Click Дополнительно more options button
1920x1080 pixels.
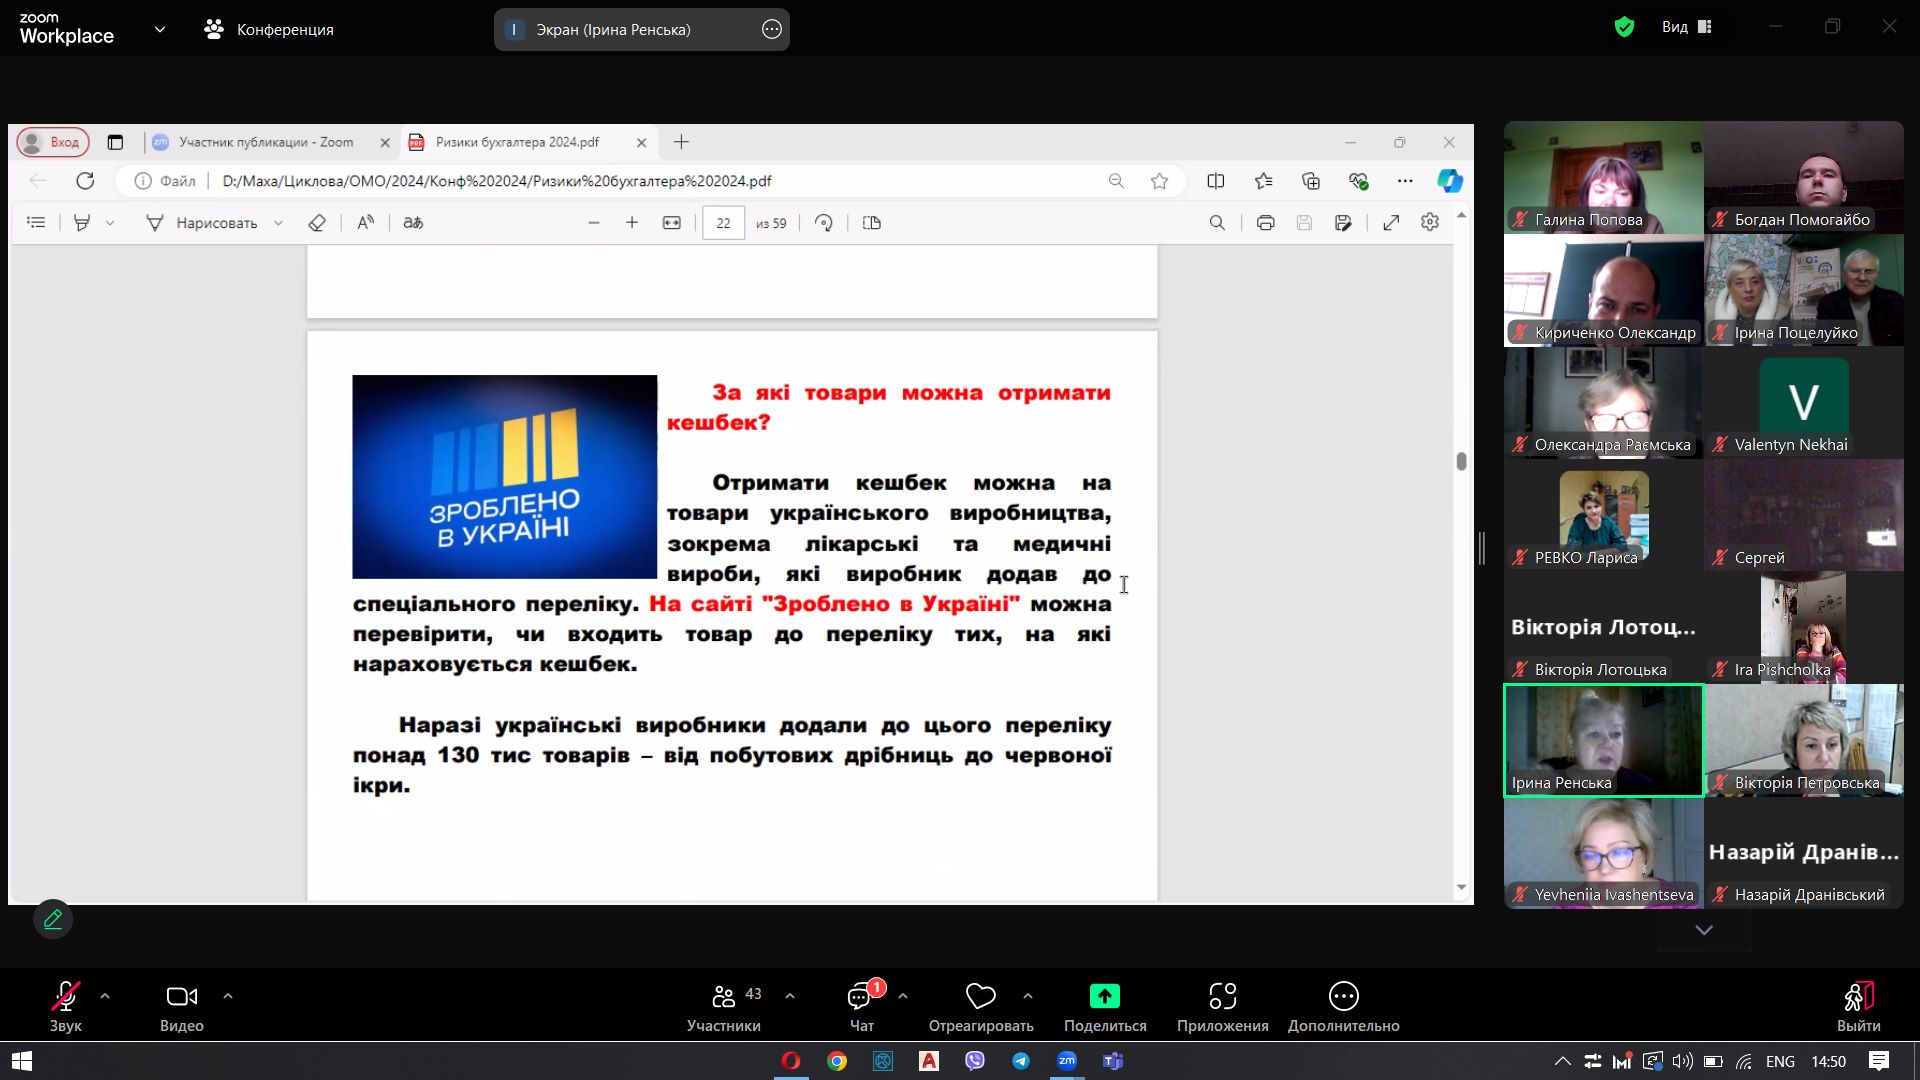coord(1343,997)
